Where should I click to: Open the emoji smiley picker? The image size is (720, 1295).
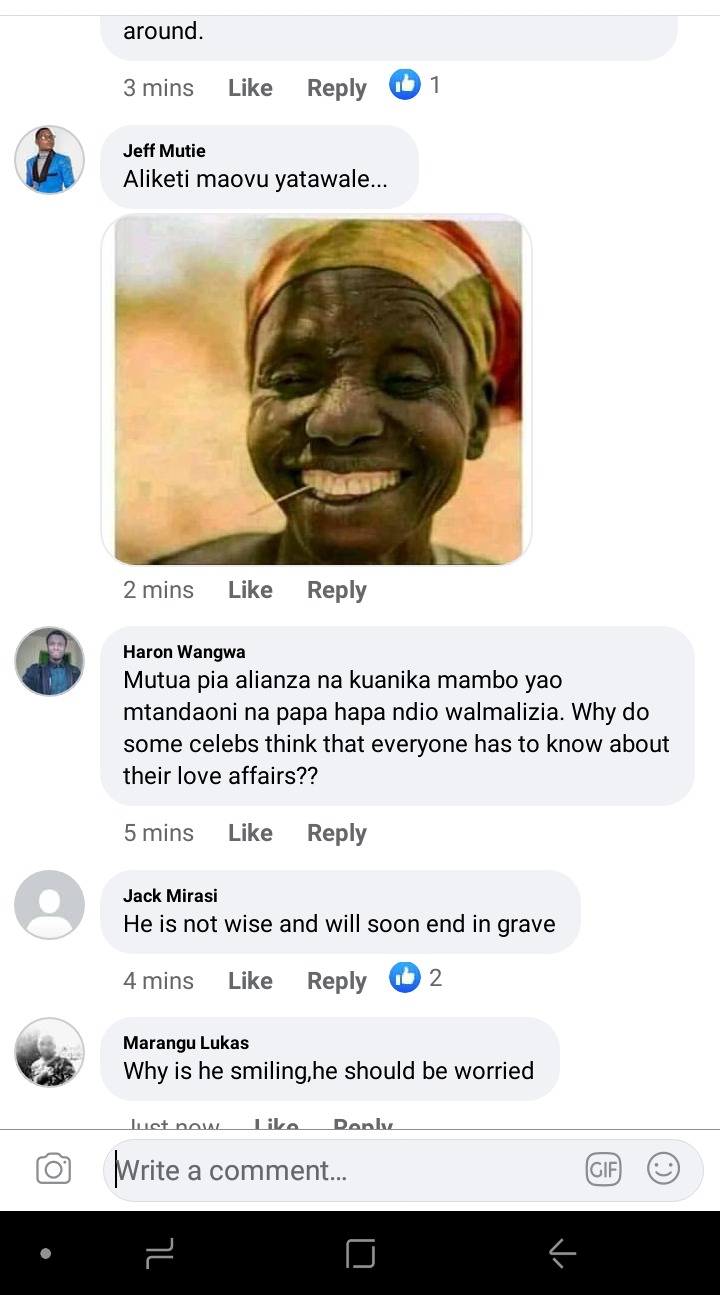click(x=663, y=1168)
